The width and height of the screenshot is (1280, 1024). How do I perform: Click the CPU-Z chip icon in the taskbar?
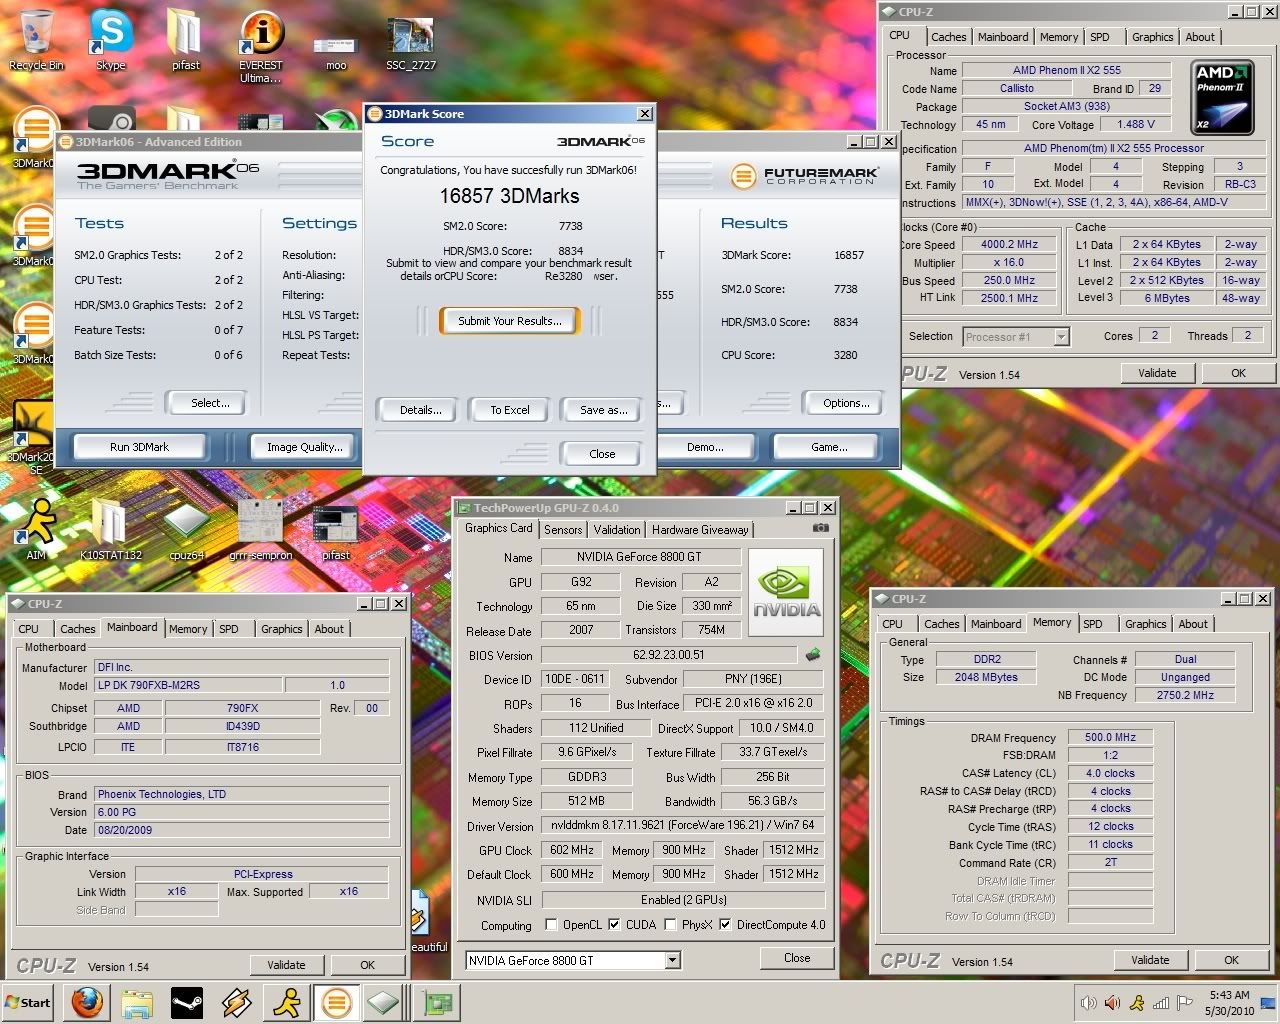tap(383, 1002)
